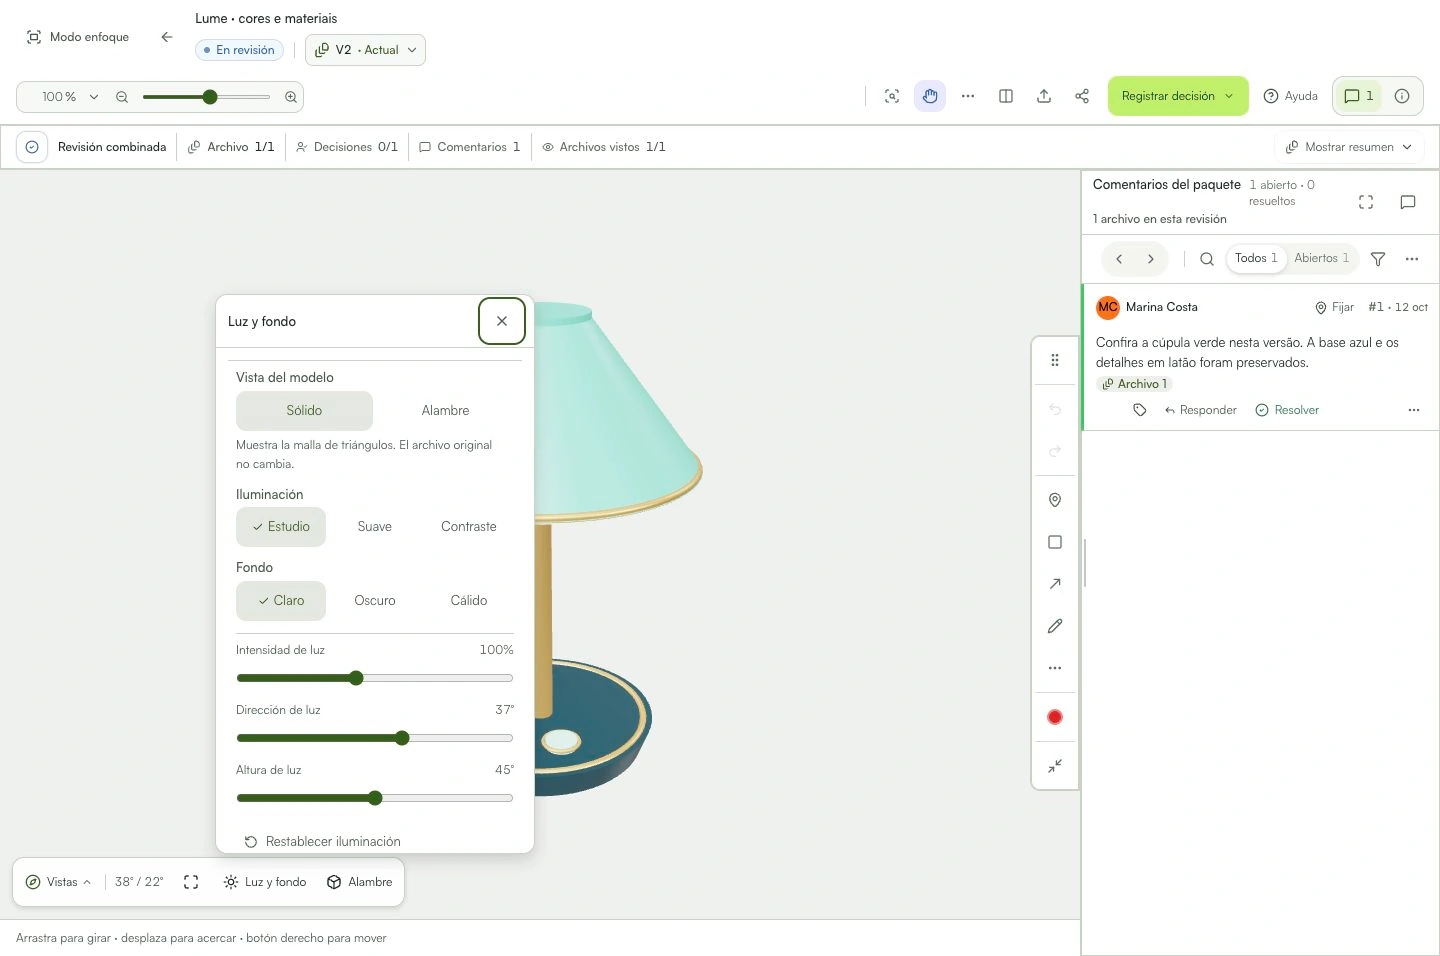Click Responder on the comment
Image resolution: width=1440 pixels, height=956 pixels.
click(x=1200, y=410)
